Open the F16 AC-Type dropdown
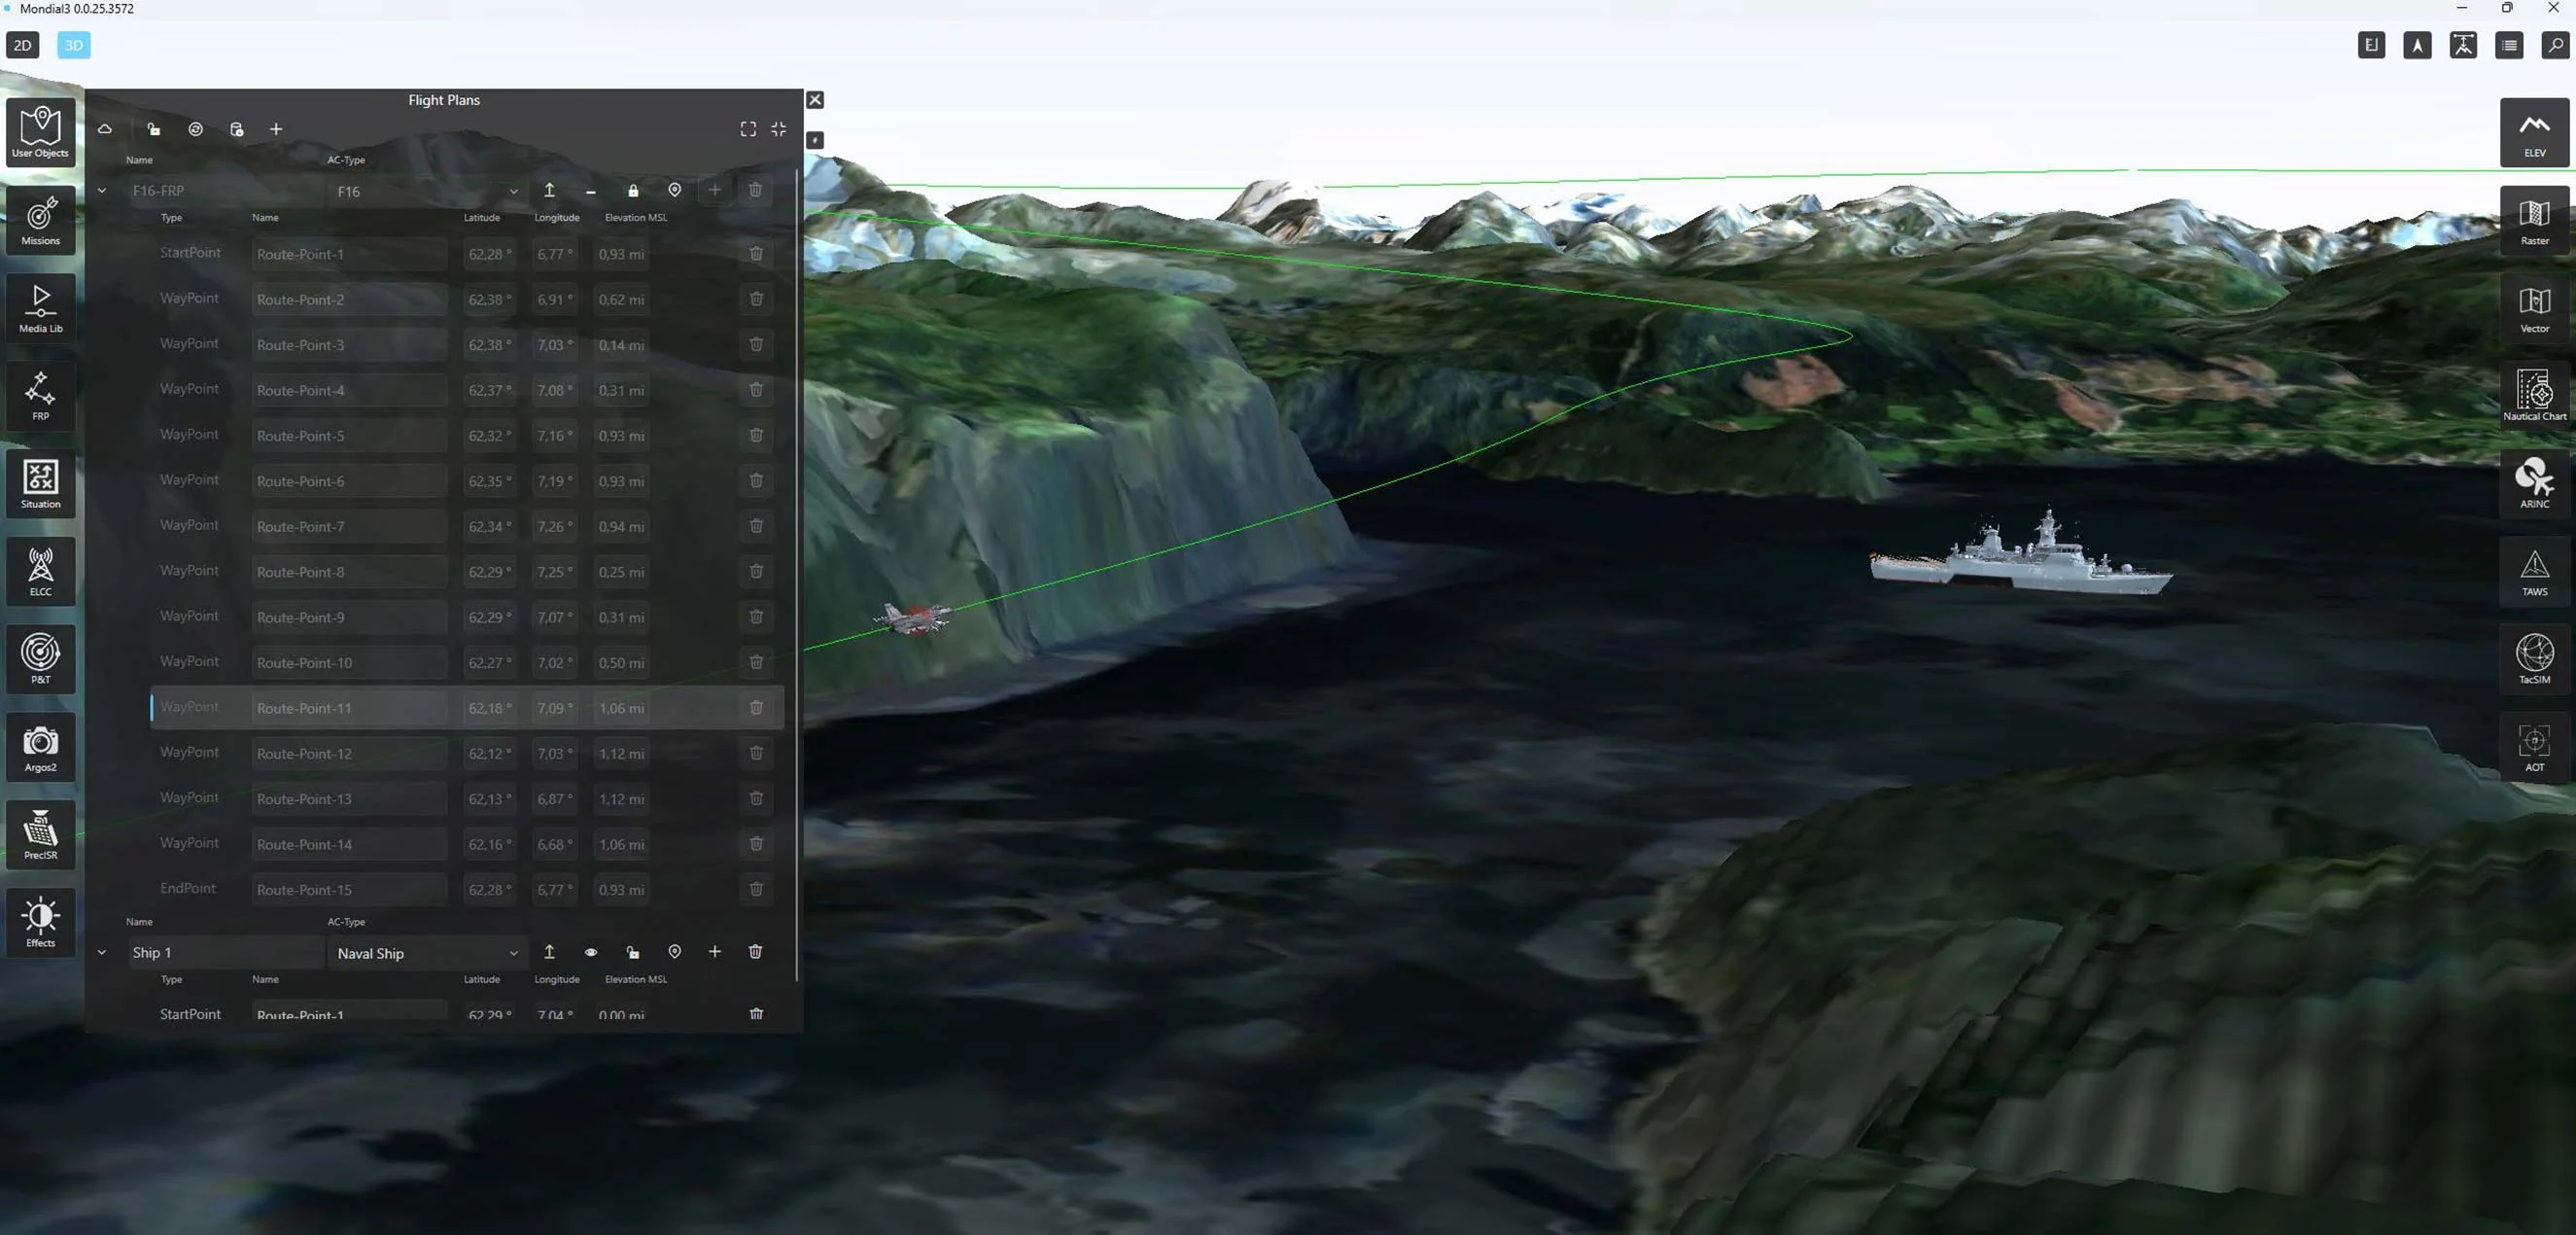The height and width of the screenshot is (1235, 2576). tap(428, 191)
